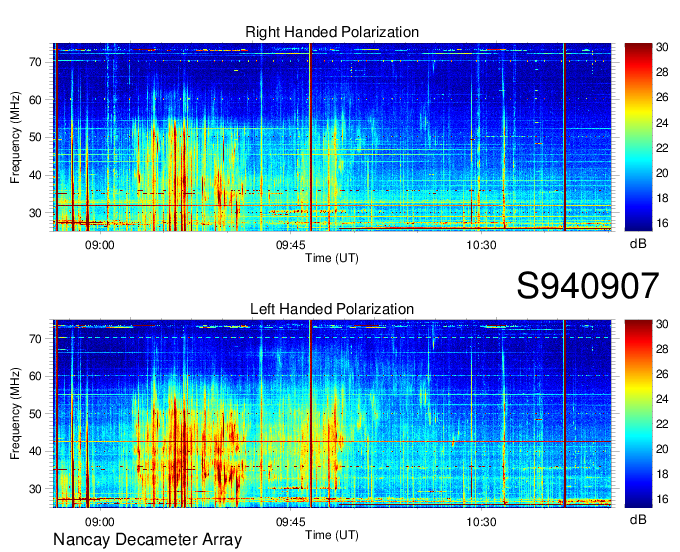Click the 09:00 time tick on bottom plot

click(x=100, y=522)
